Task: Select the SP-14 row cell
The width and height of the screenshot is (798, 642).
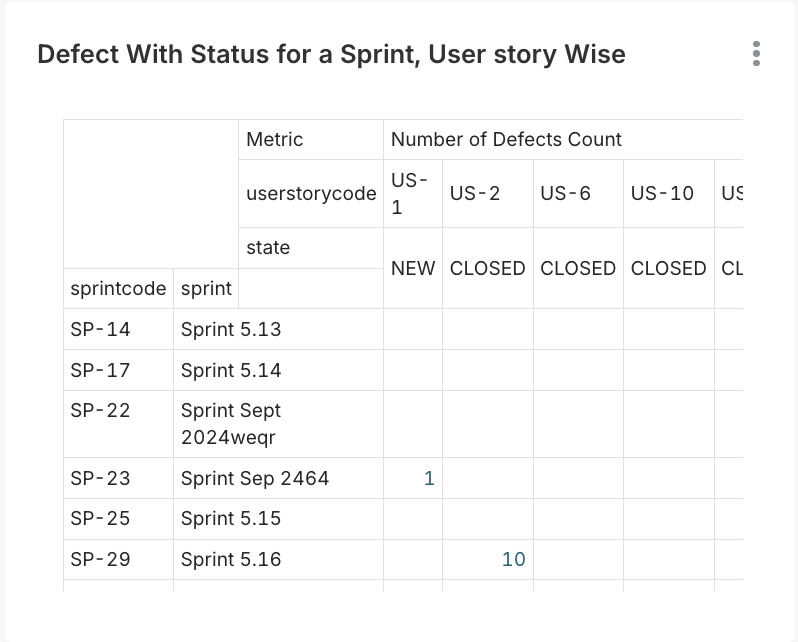Action: click(x=101, y=329)
